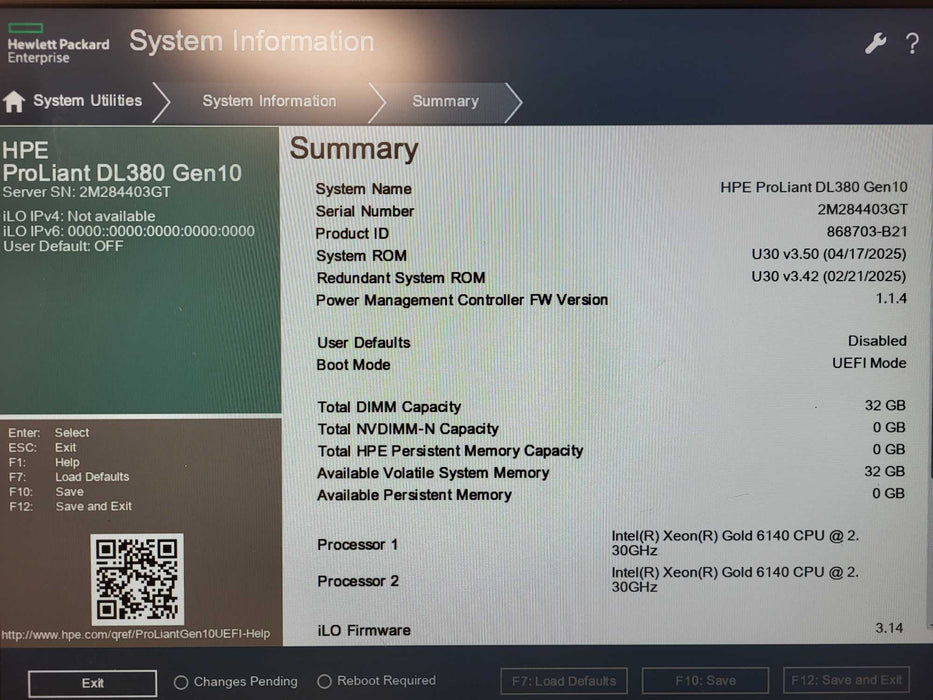Click the Summary page heading

[354, 149]
